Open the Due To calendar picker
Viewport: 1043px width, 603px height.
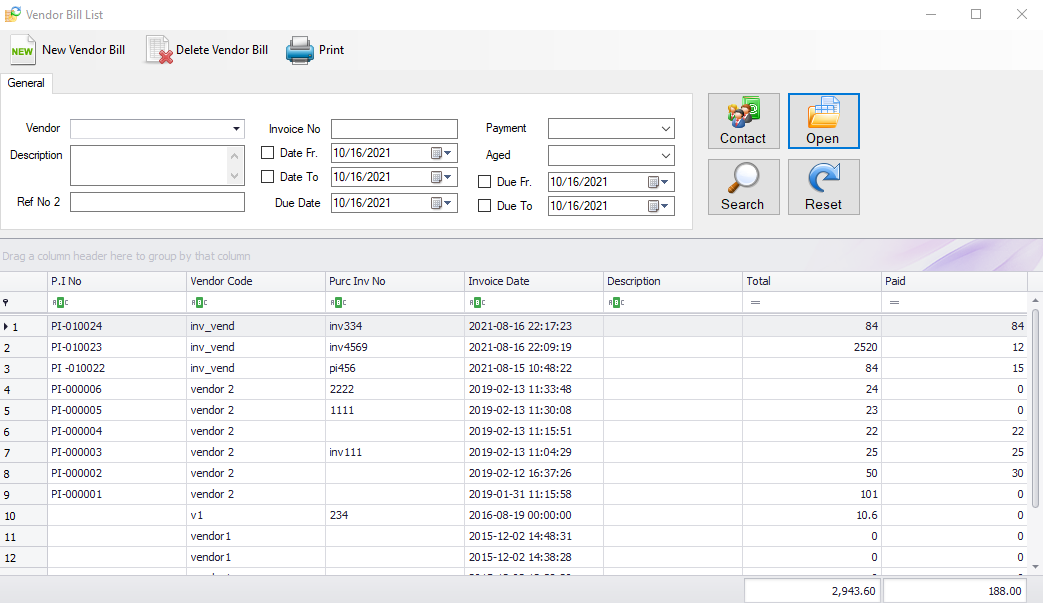[659, 206]
